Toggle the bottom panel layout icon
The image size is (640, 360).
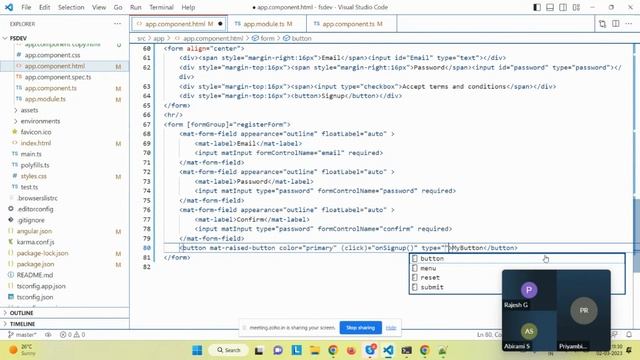point(550,7)
